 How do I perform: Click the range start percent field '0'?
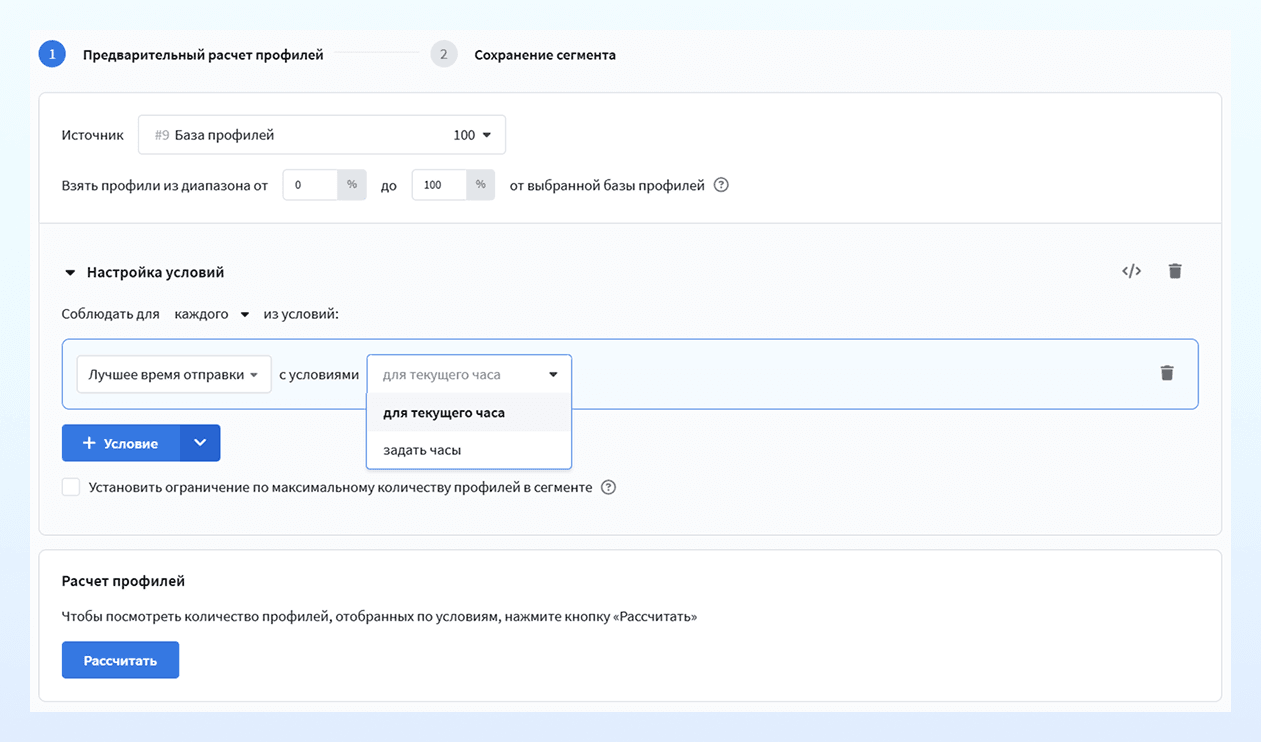(x=310, y=185)
